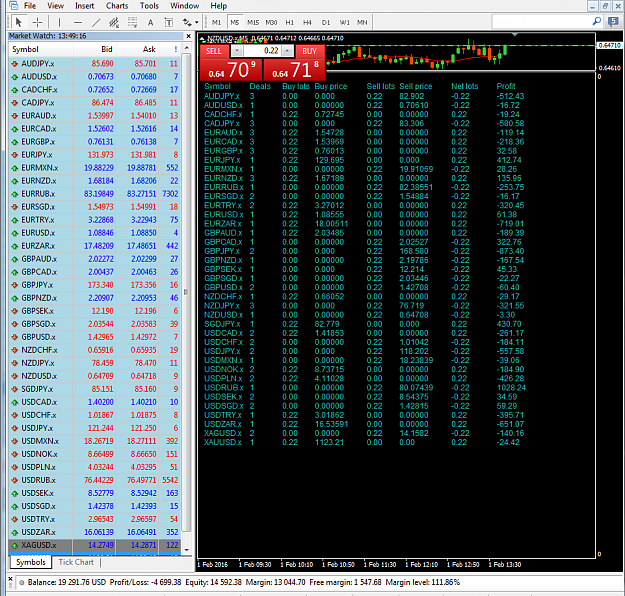Viewport: 625px width, 596px height.
Task: Click the Market Watch scroll-down arrow
Action: tap(187, 550)
